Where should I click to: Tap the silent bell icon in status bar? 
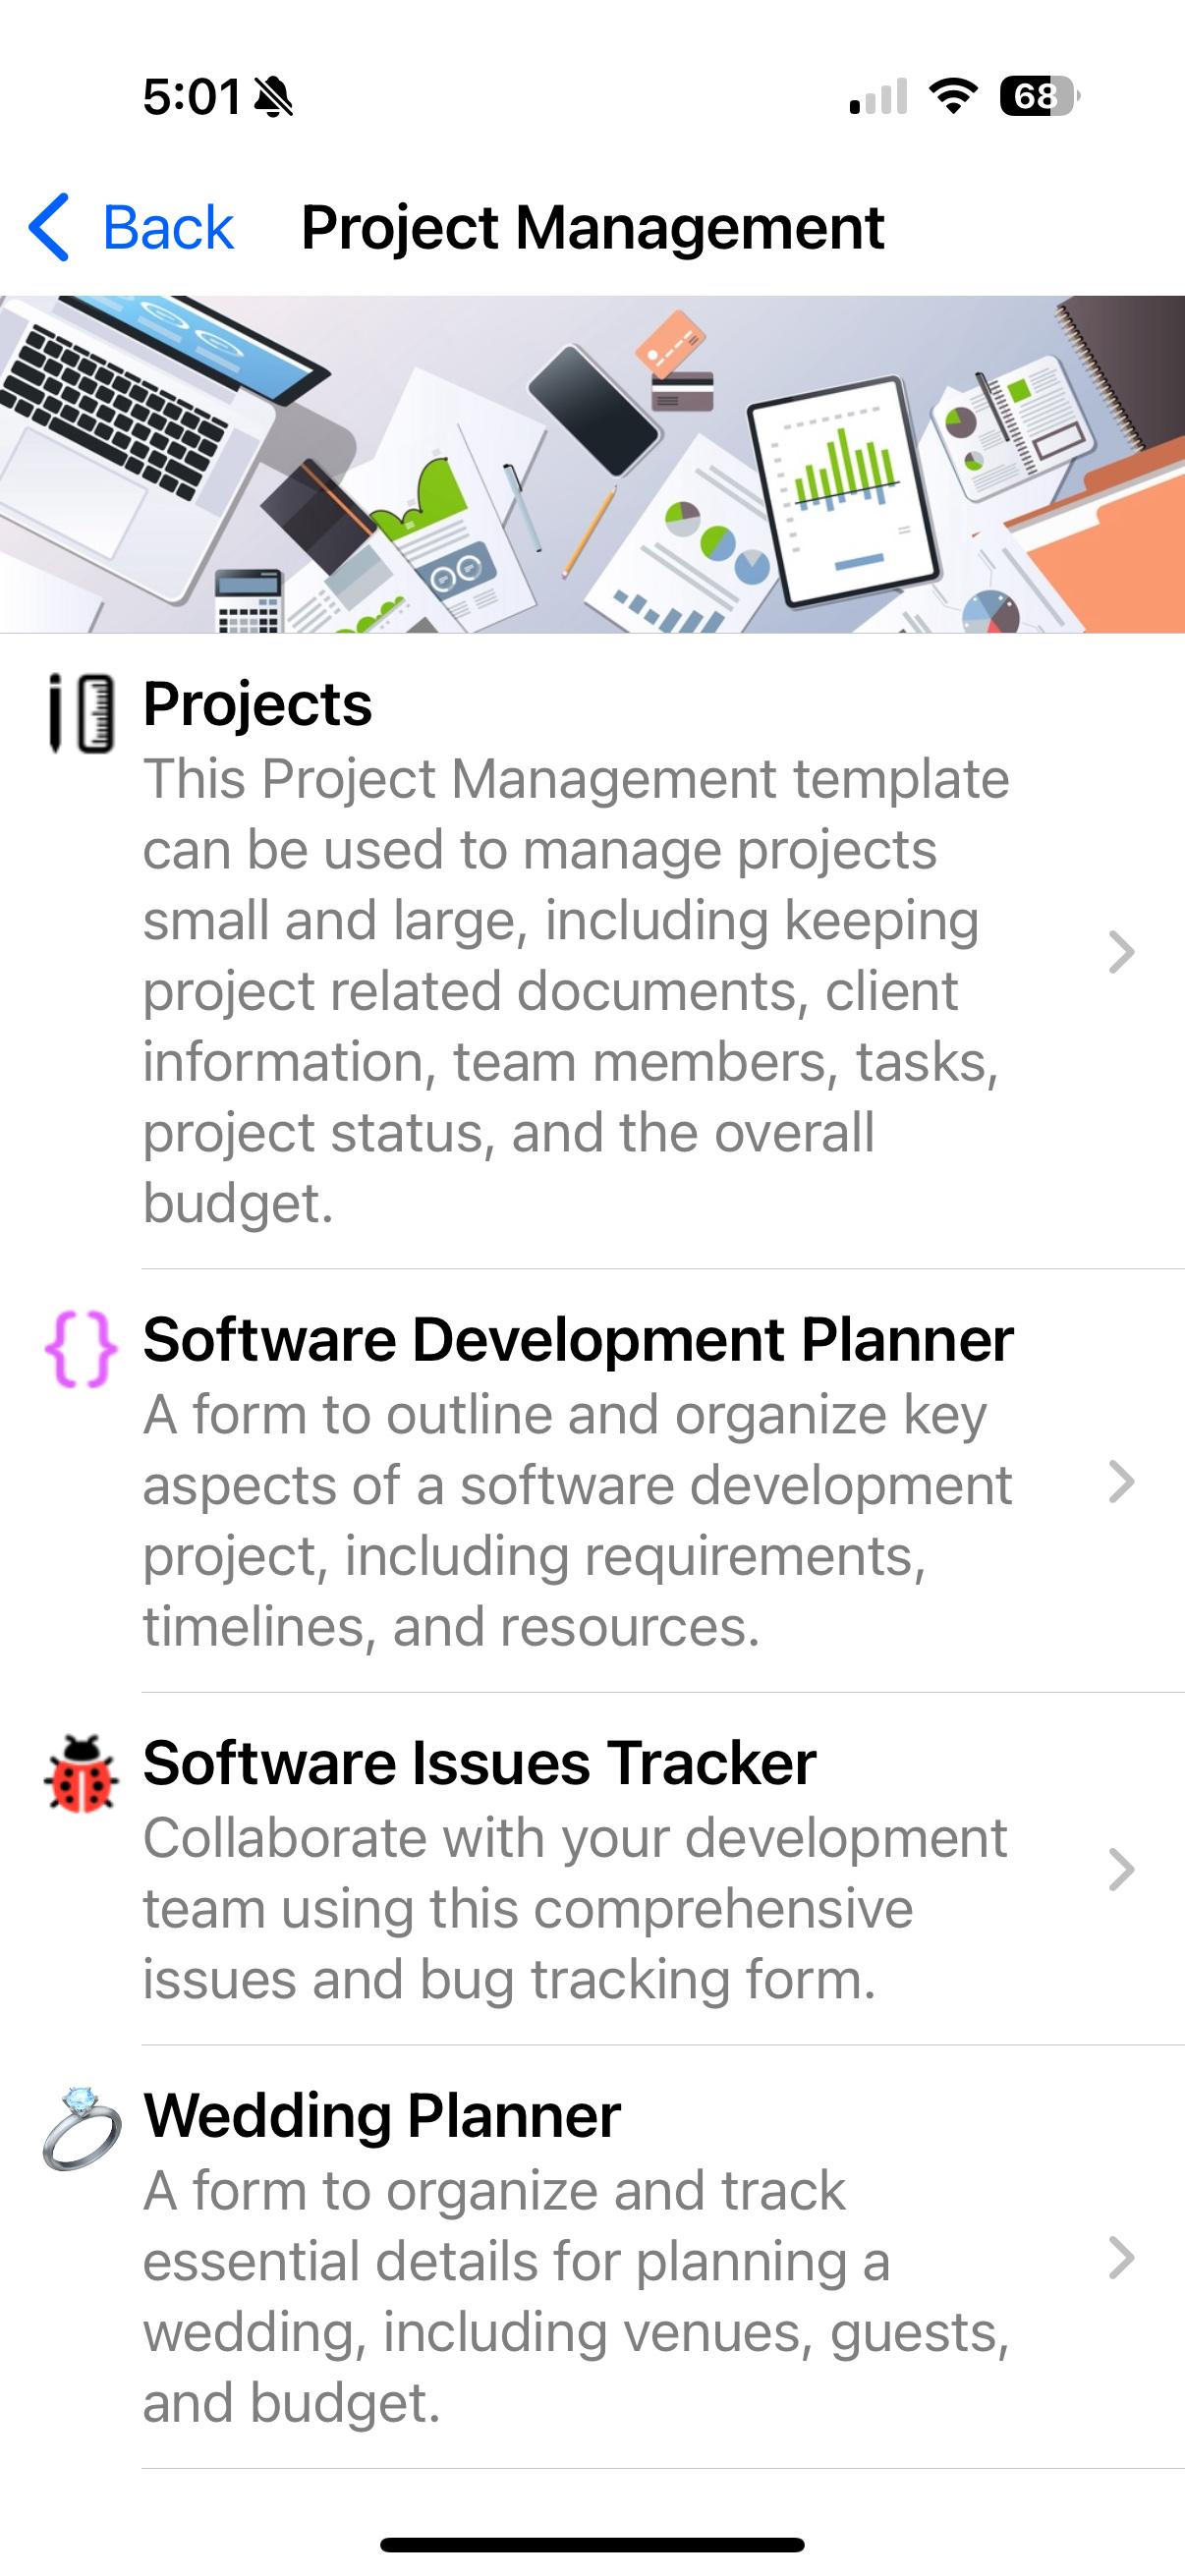273,97
